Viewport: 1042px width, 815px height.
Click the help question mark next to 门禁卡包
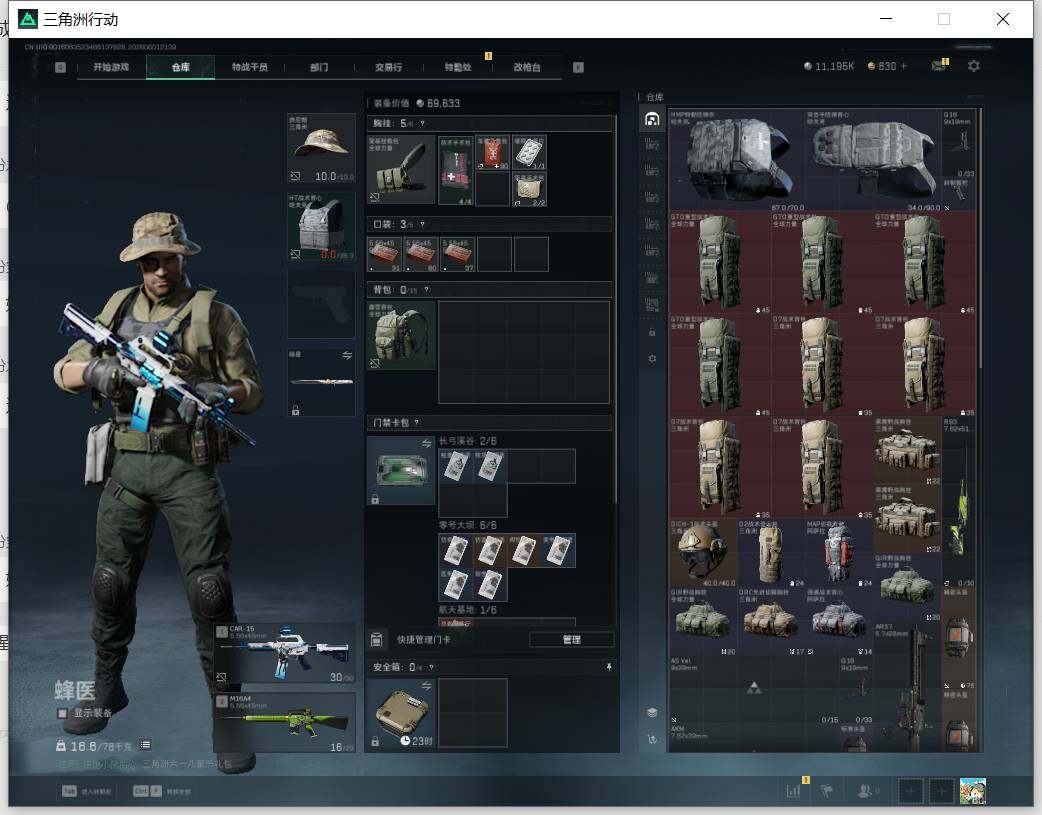417,422
